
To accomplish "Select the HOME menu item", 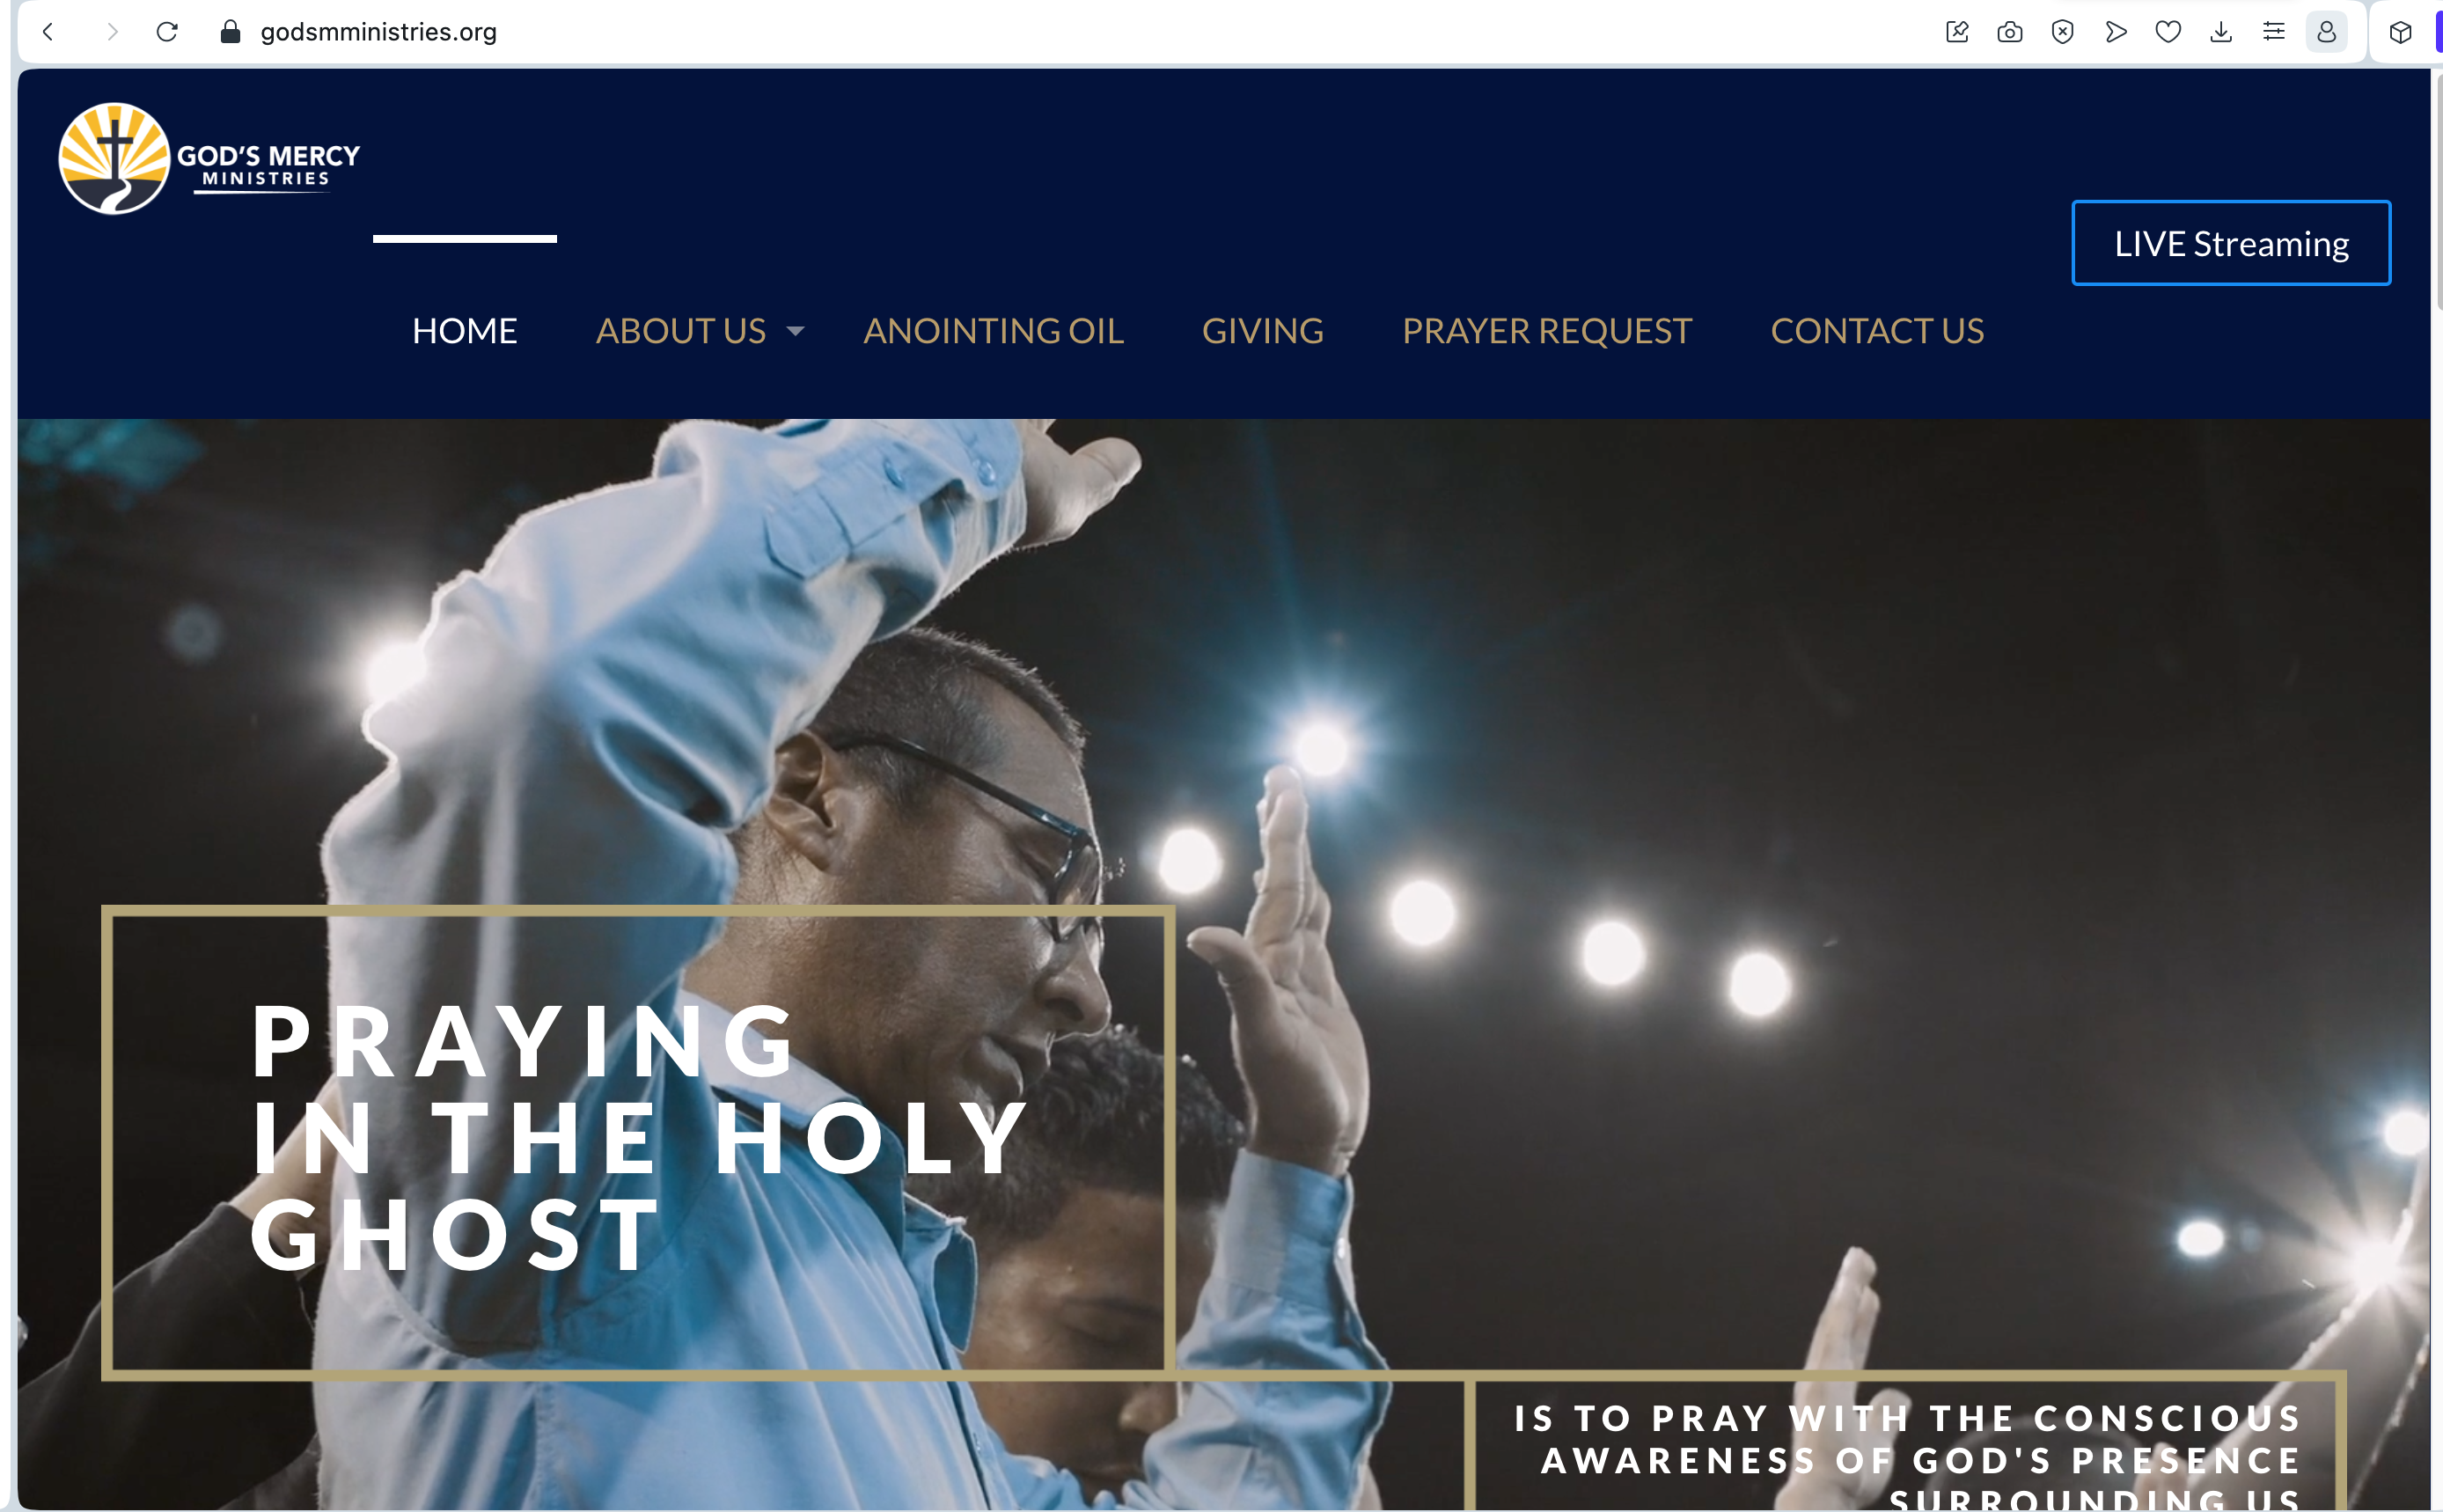I will click(x=465, y=331).
